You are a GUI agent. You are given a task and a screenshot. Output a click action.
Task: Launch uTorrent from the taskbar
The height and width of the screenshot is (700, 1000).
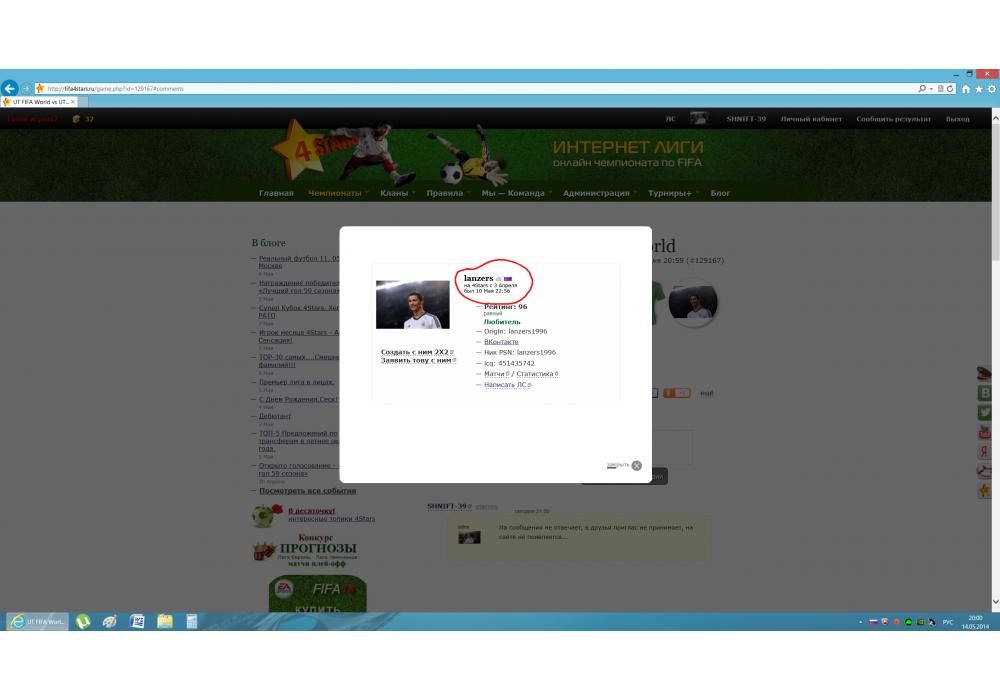click(83, 621)
